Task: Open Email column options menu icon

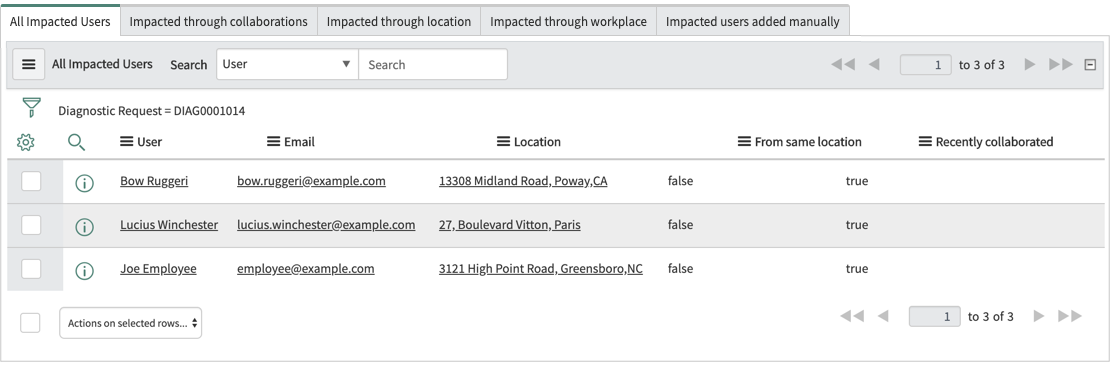Action: click(x=273, y=142)
